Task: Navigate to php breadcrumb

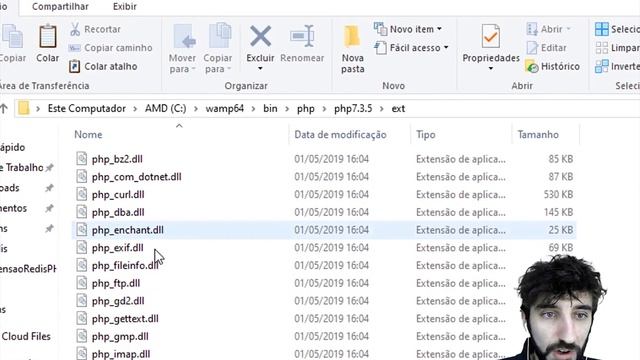Action: tap(306, 109)
